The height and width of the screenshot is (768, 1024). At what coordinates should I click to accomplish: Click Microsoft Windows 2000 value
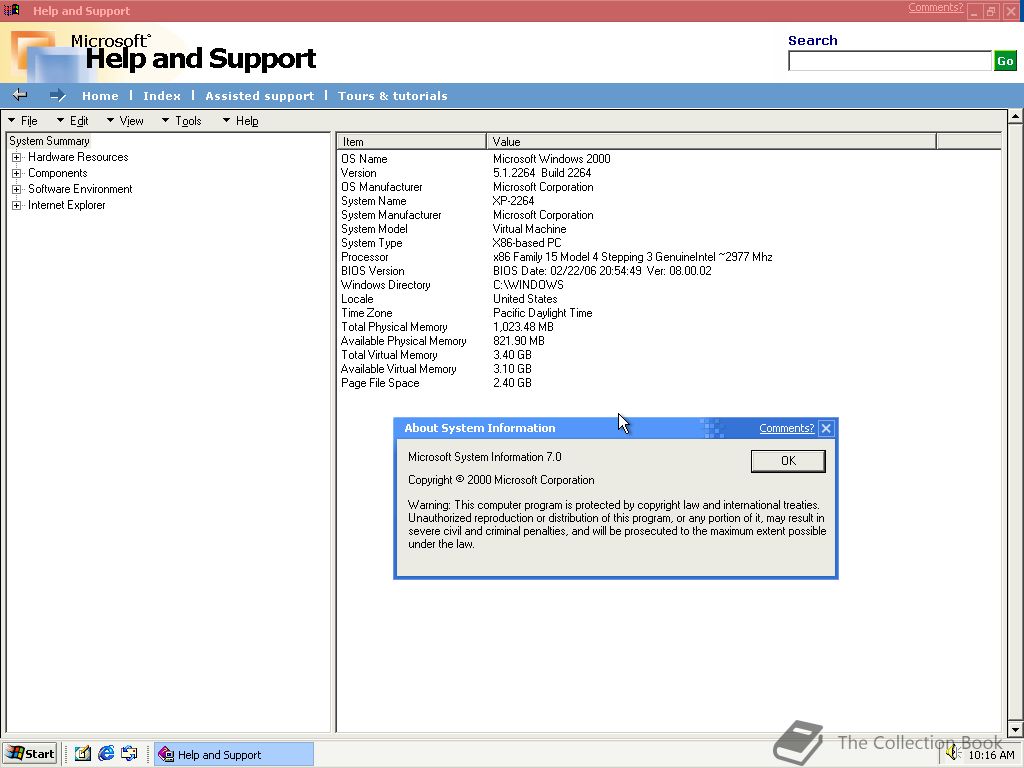552,159
